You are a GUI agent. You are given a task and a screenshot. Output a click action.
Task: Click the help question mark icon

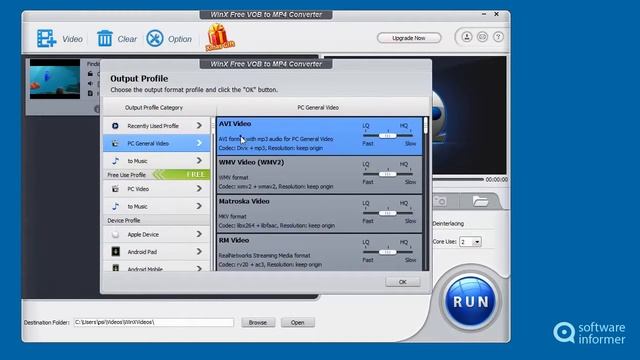pos(498,37)
